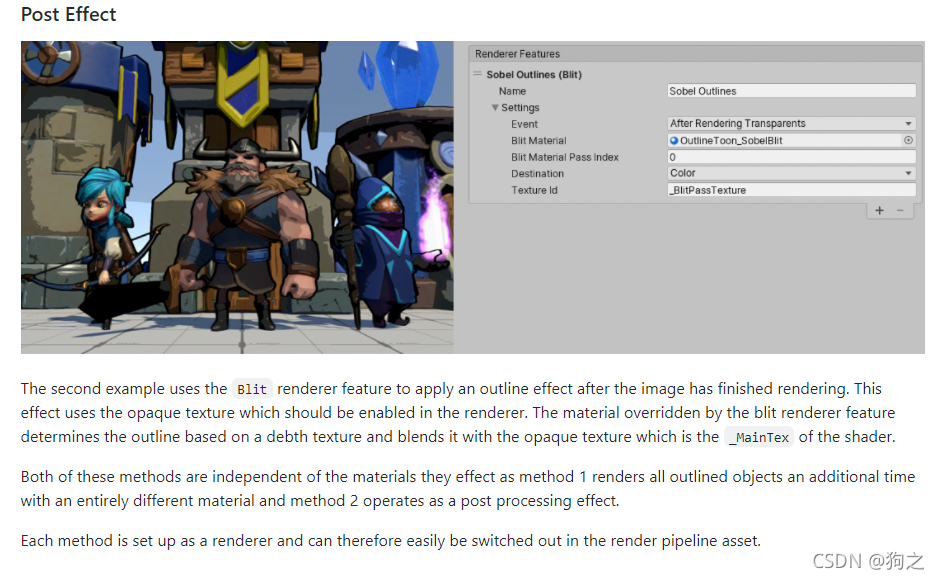Select the _MainTex code snippet in the text
Viewport: 940px width, 579px height.
(759, 437)
